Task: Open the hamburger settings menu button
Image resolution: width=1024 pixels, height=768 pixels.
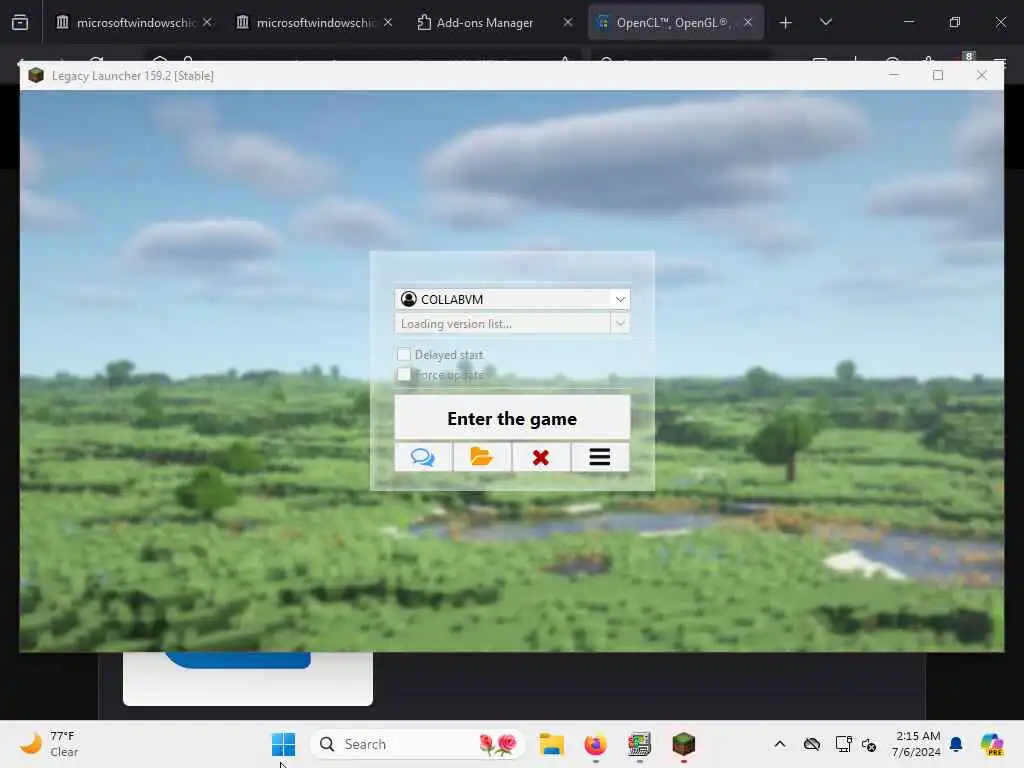Action: 600,457
